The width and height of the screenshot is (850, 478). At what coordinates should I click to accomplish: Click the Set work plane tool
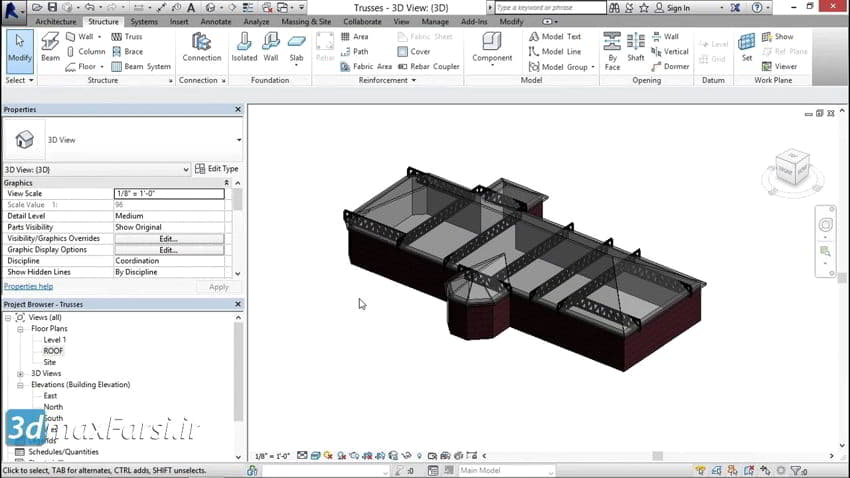point(746,48)
